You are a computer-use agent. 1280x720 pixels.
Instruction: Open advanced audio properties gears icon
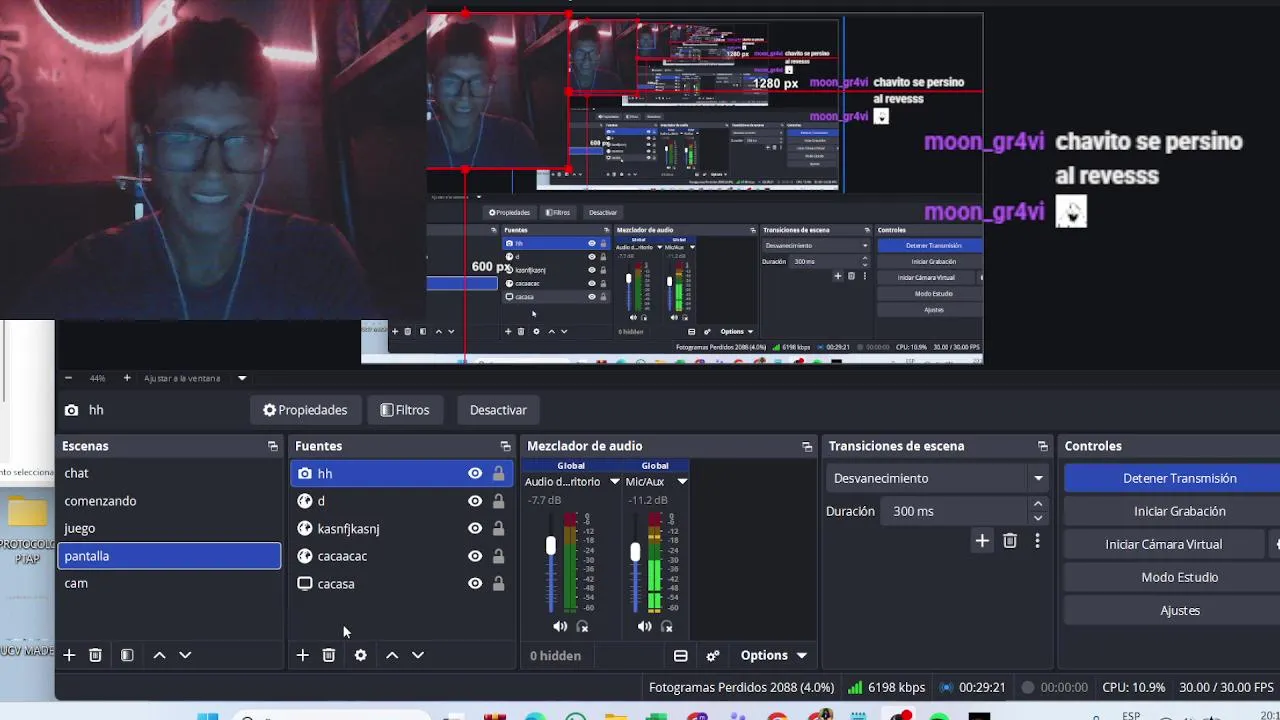coord(713,656)
